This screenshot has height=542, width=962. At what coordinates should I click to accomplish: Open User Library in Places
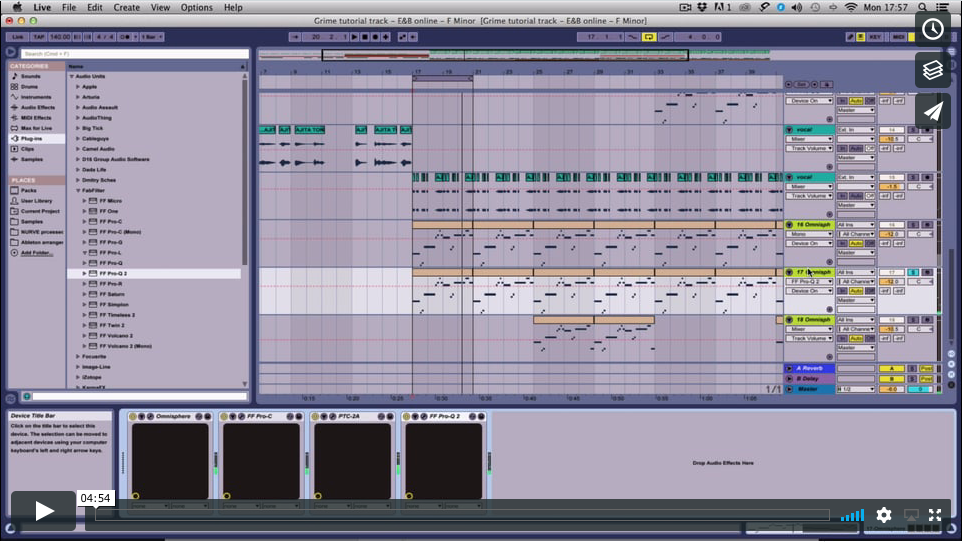pos(36,201)
